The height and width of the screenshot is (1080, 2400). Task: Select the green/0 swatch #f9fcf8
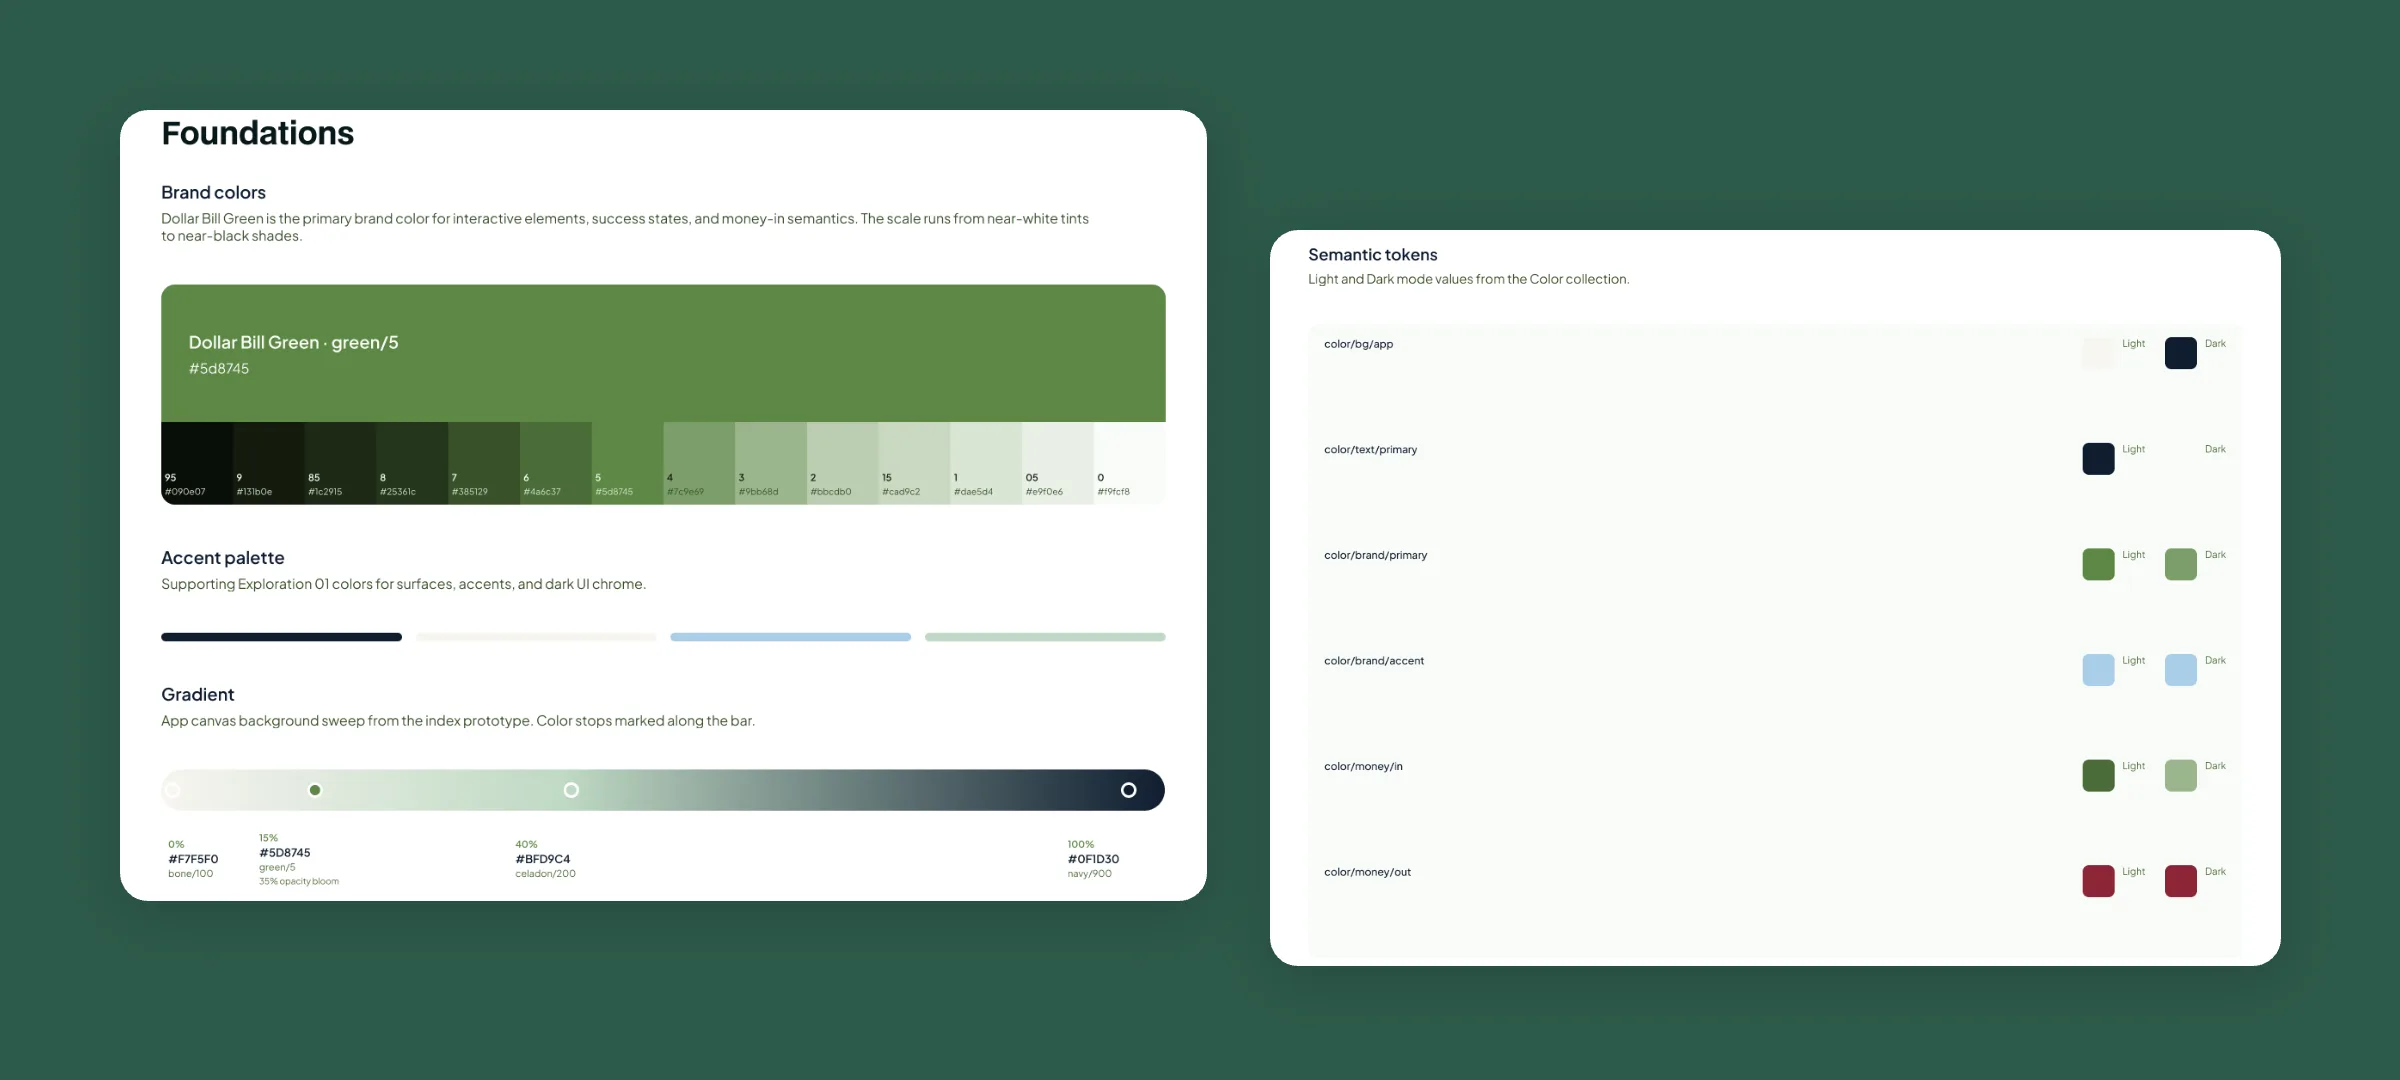click(1130, 463)
